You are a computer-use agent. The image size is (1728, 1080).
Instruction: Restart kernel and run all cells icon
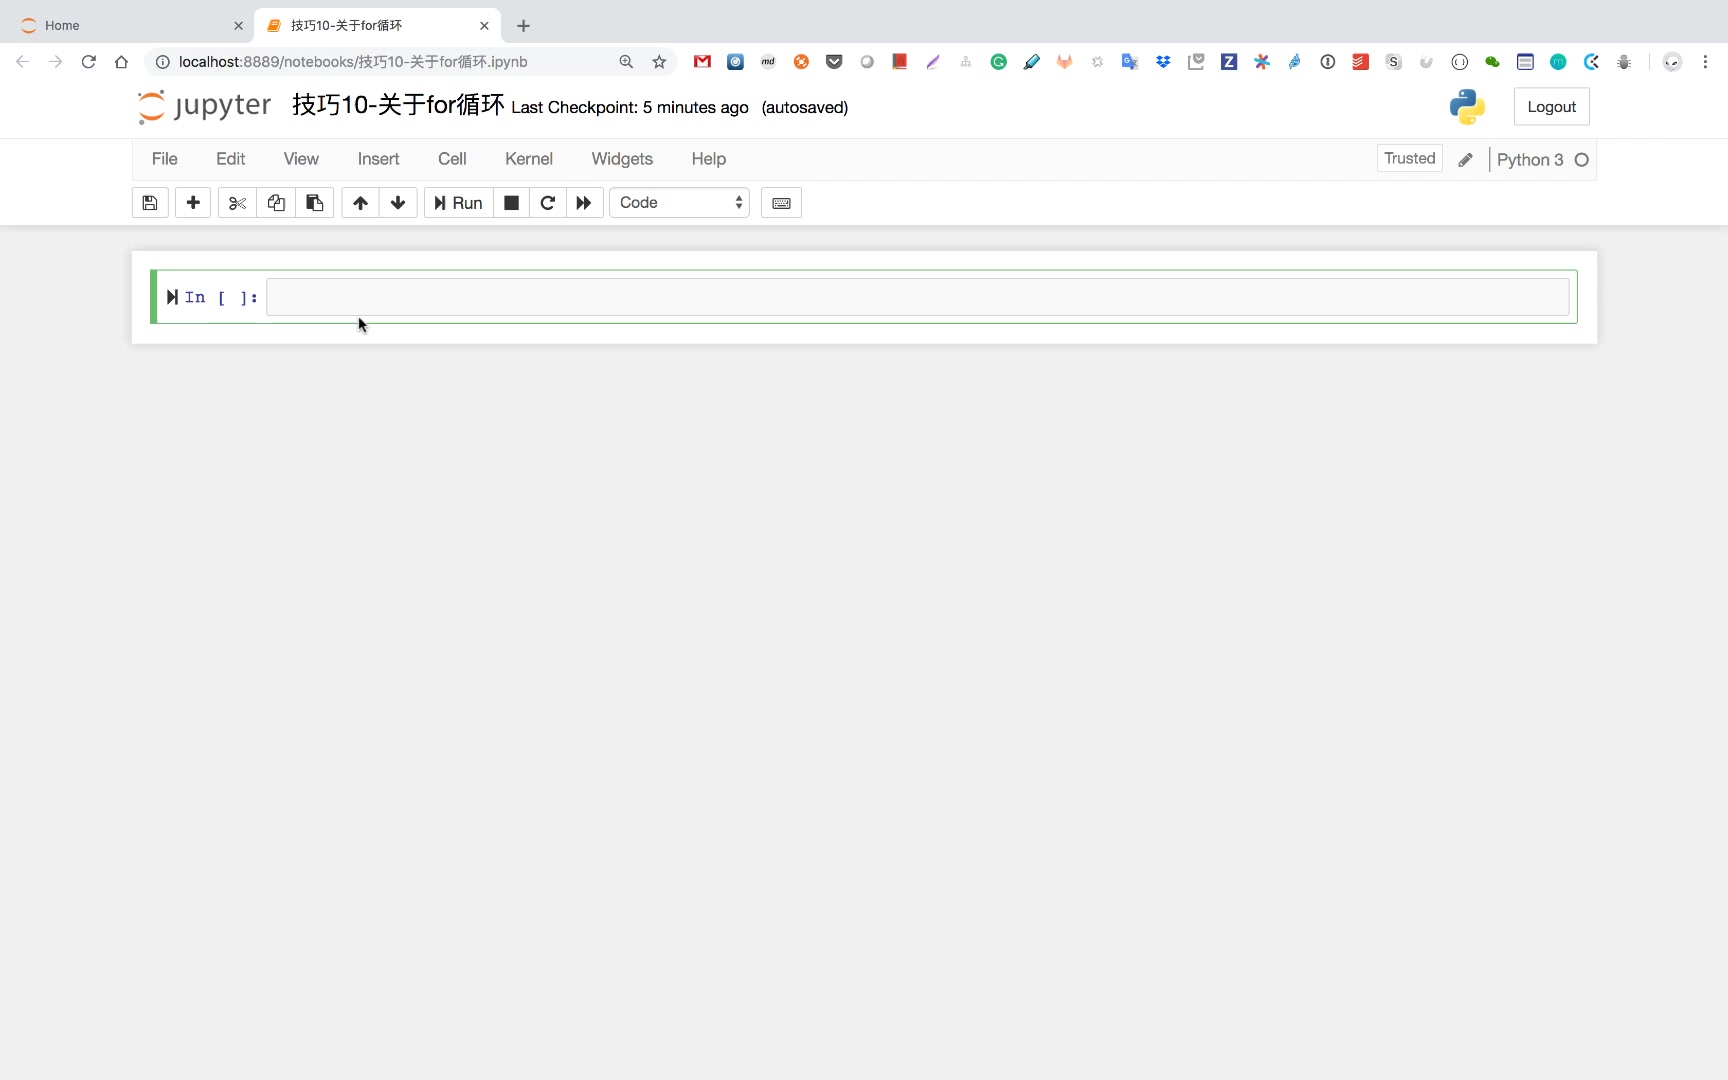pos(584,203)
